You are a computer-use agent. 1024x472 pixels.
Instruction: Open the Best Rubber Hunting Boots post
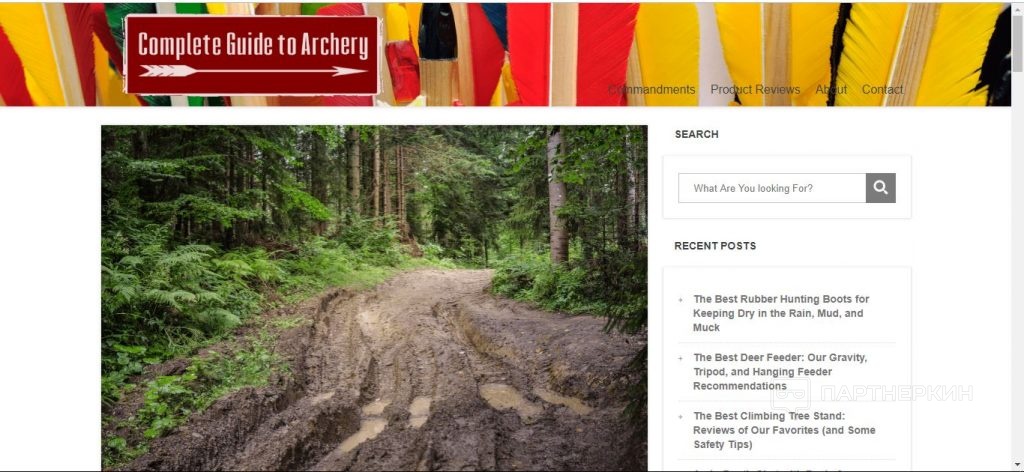(780, 313)
